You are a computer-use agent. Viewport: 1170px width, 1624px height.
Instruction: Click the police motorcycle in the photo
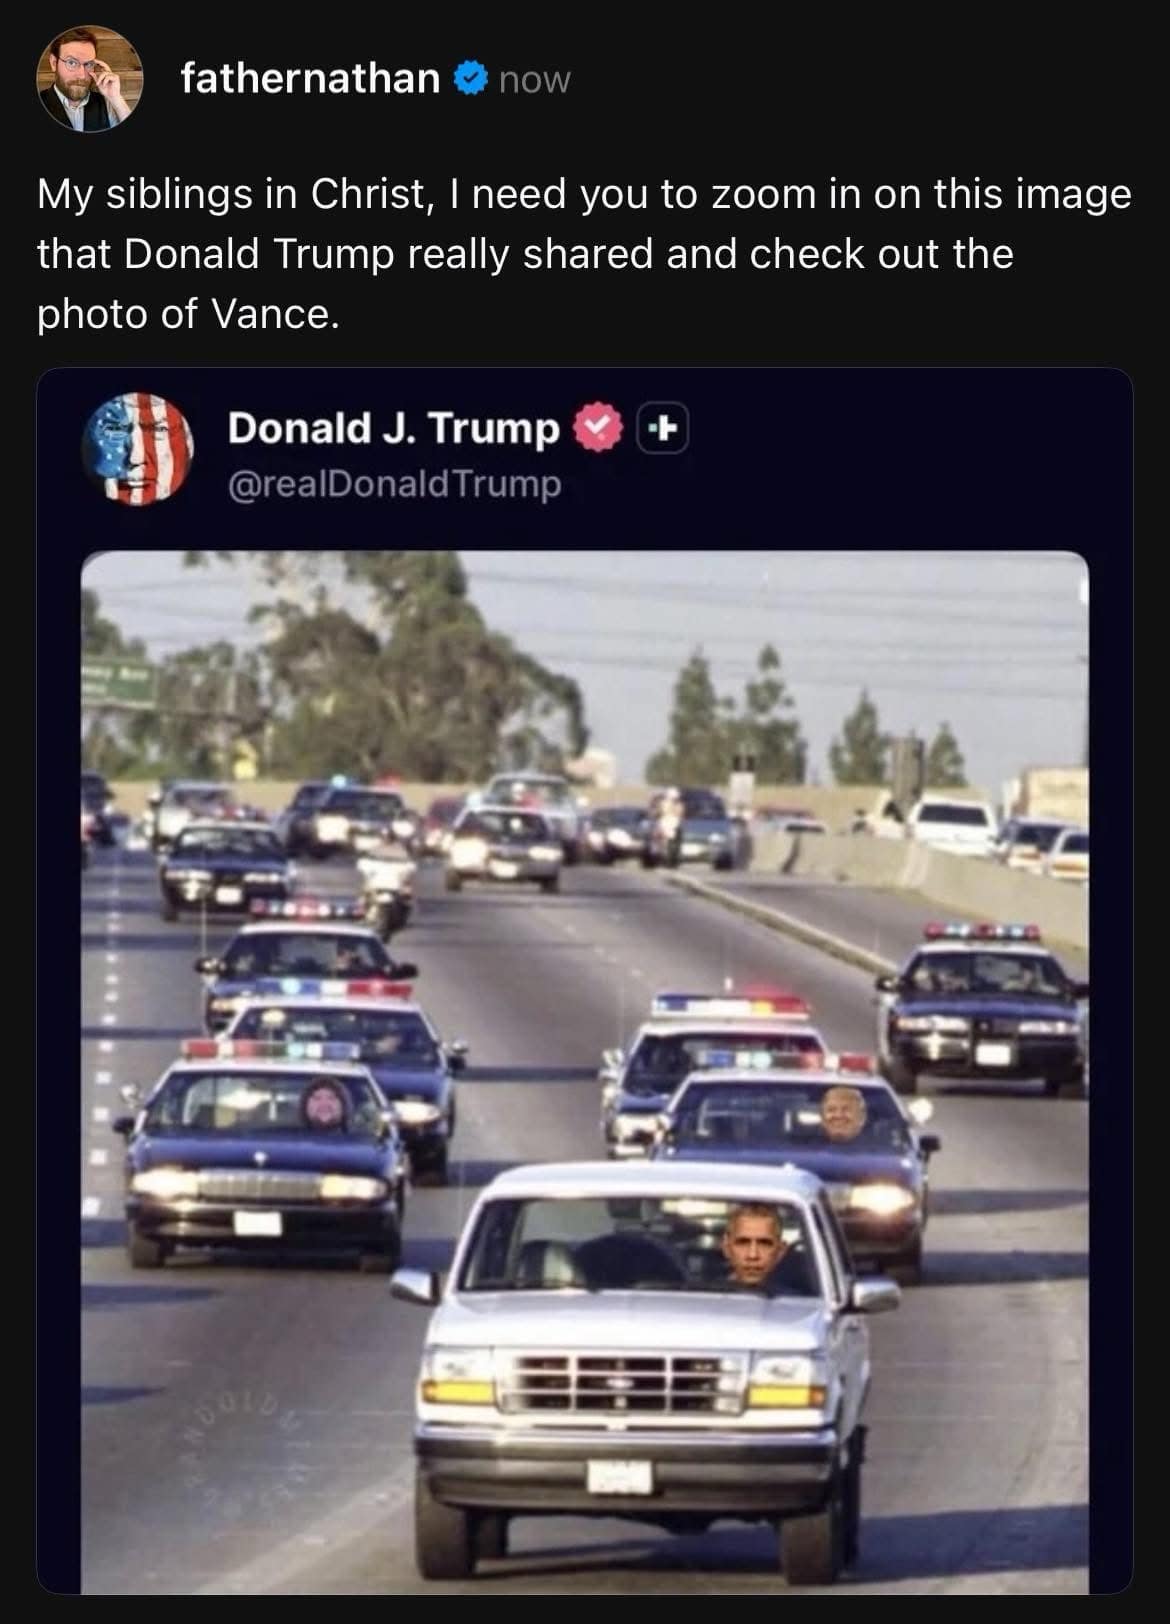click(x=385, y=888)
